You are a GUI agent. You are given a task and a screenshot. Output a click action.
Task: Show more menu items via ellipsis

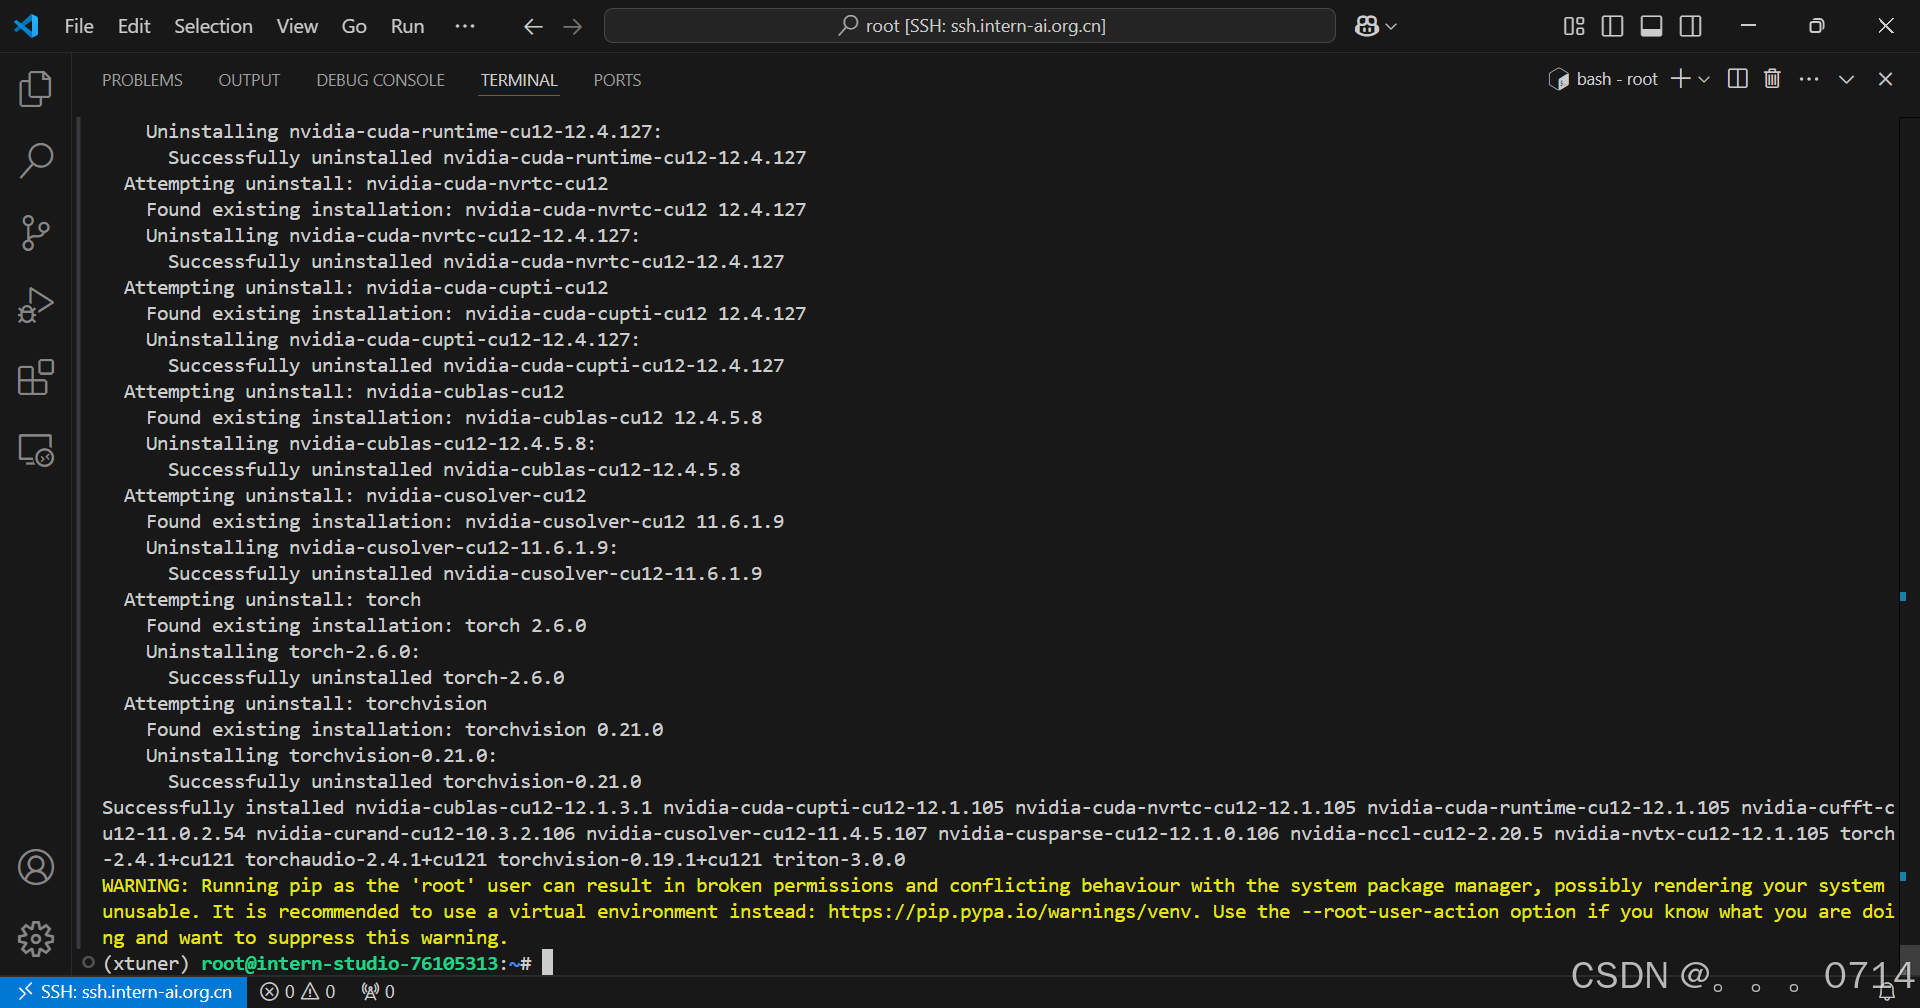coord(465,26)
